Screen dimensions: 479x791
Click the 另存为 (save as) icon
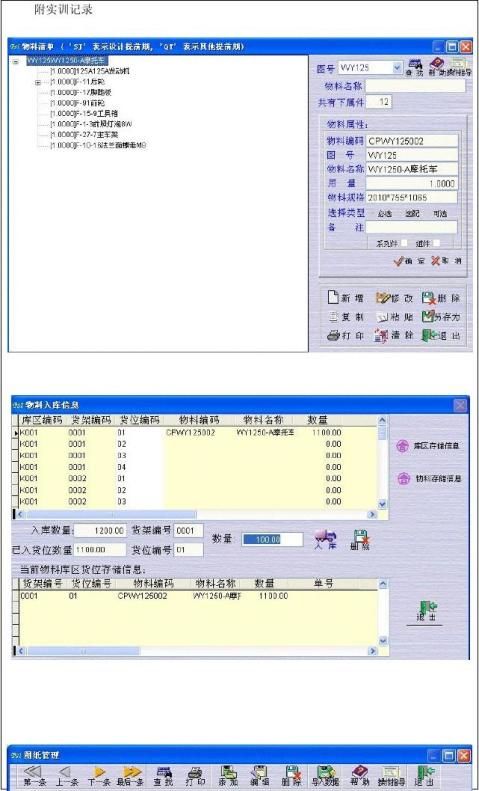click(x=428, y=317)
